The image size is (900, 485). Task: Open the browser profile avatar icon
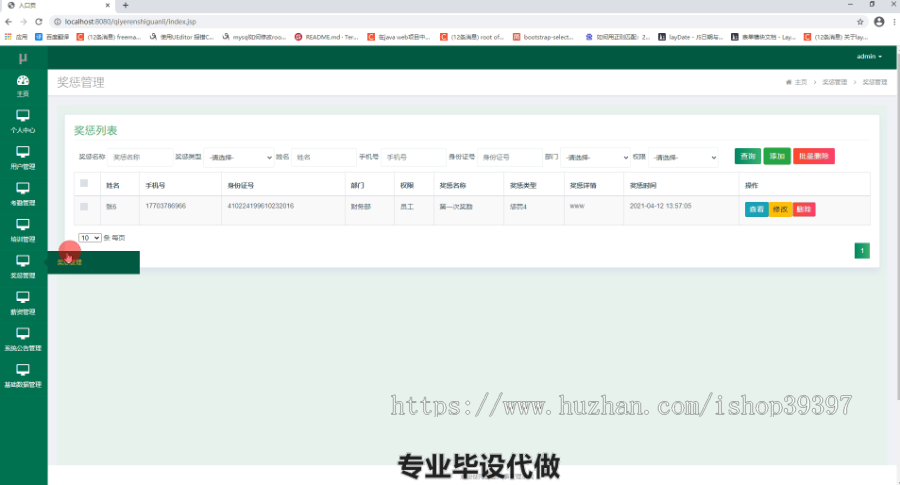click(879, 22)
